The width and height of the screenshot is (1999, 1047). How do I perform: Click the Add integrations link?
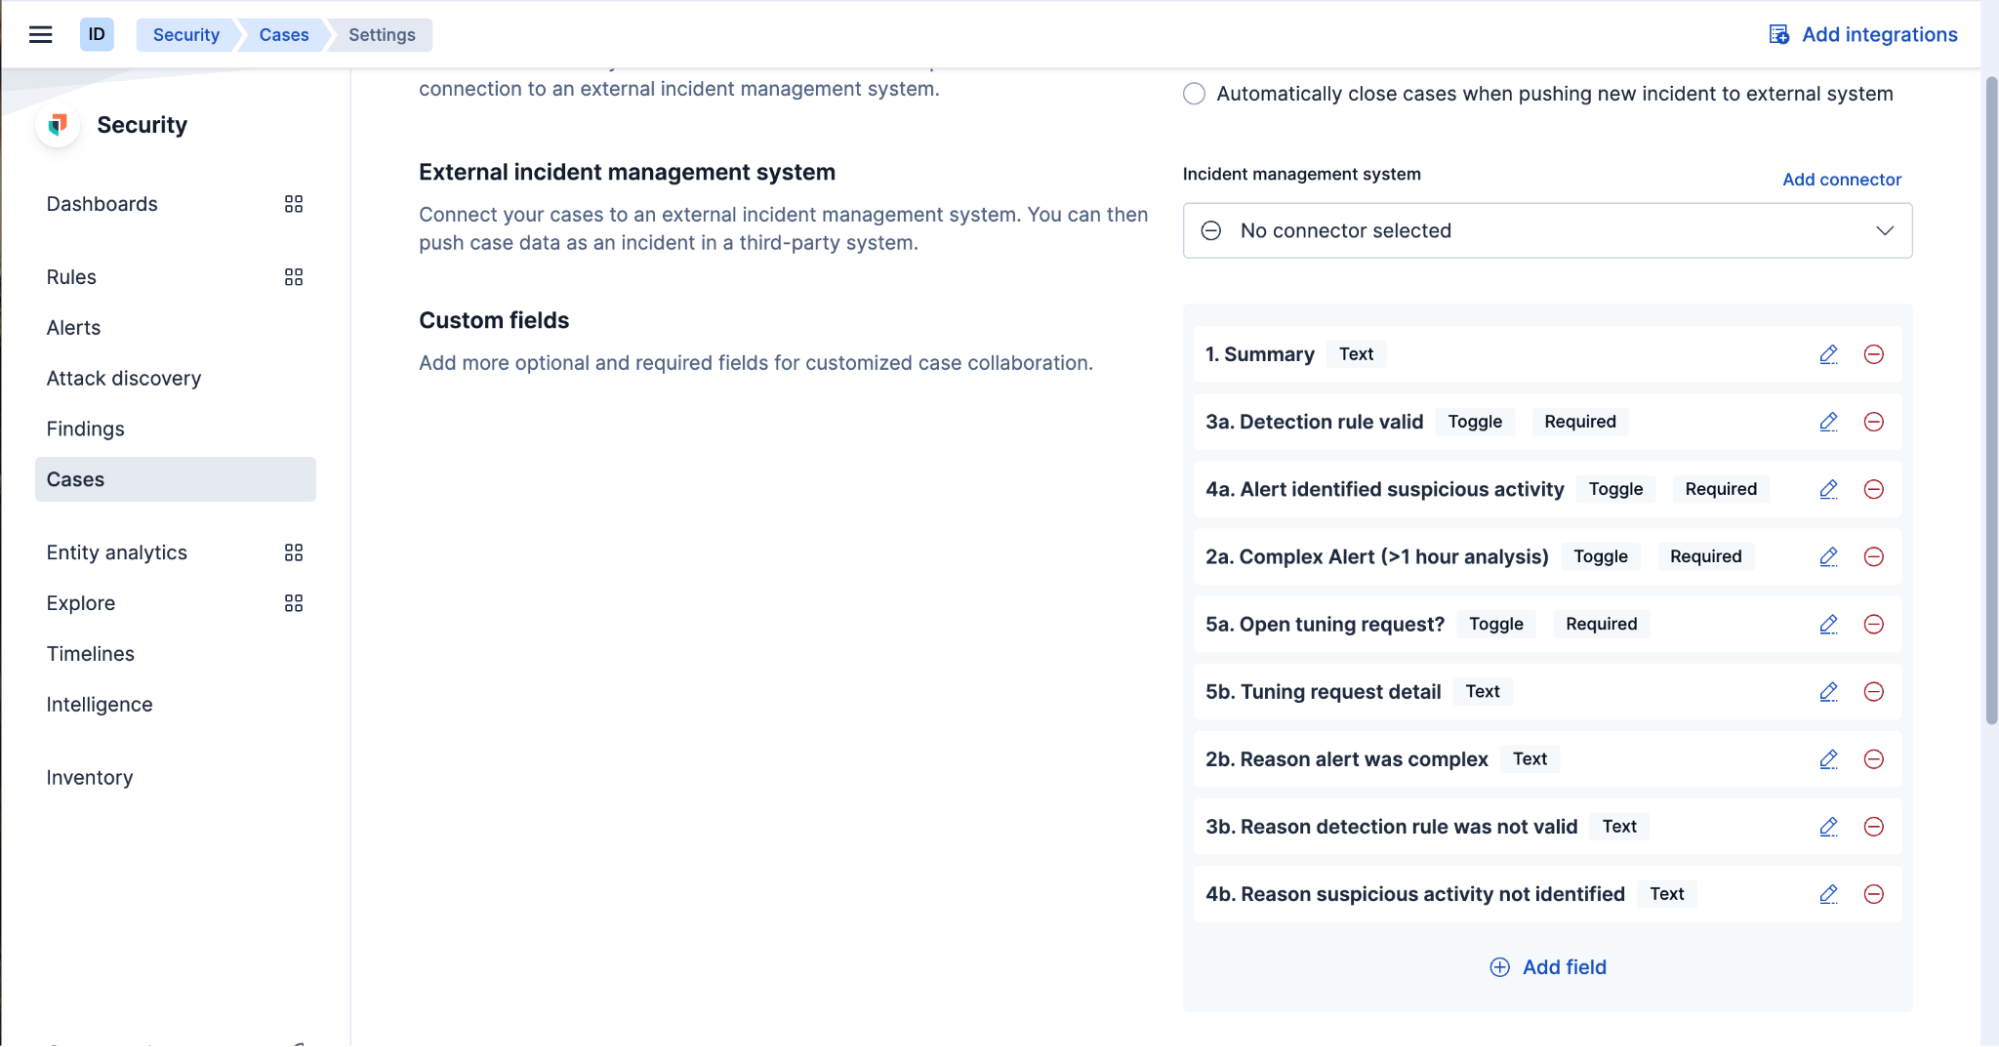(x=1863, y=35)
